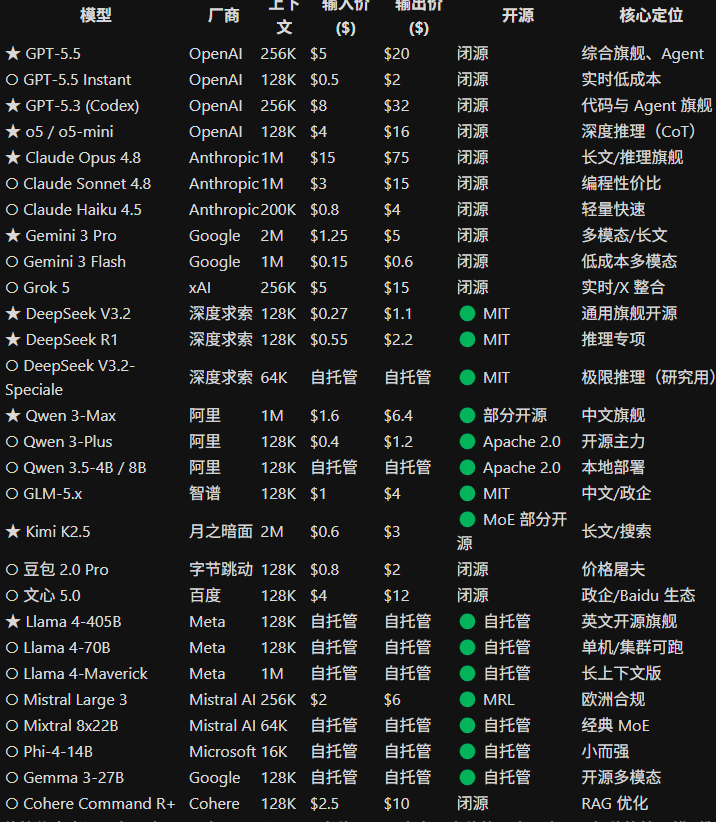Click the 字节跳动 vendor cell
The image size is (716, 822).
pos(221,570)
